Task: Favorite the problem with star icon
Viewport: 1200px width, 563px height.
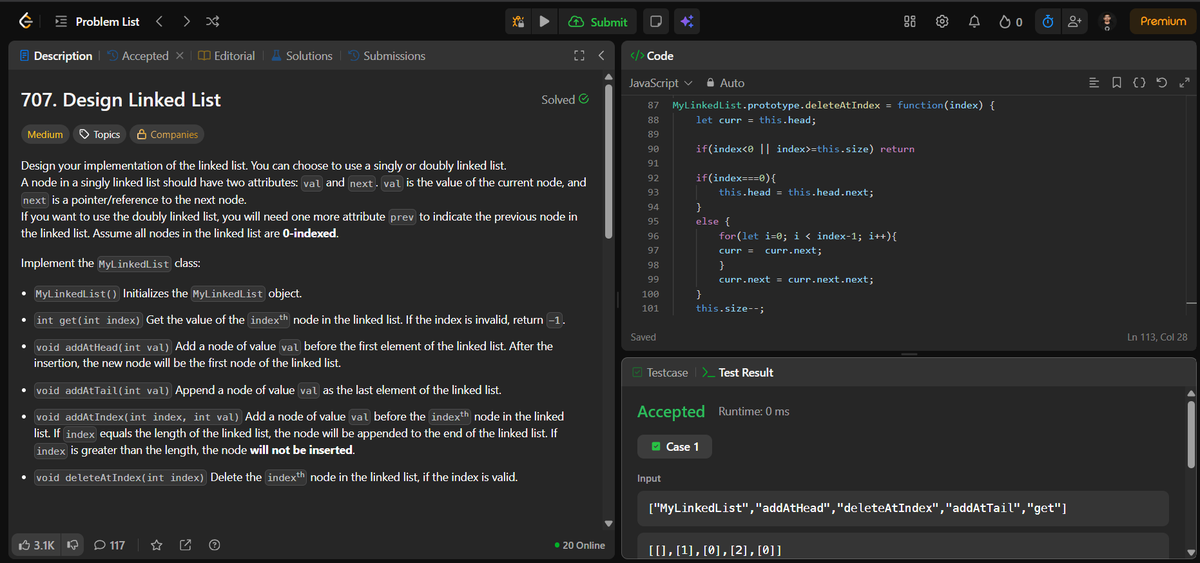Action: 157,545
